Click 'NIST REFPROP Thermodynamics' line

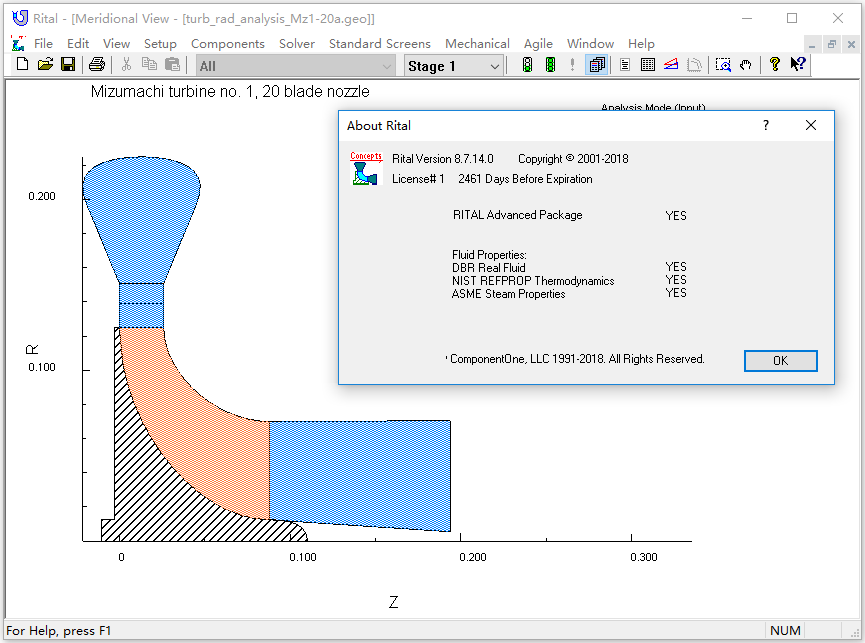pyautogui.click(x=533, y=281)
